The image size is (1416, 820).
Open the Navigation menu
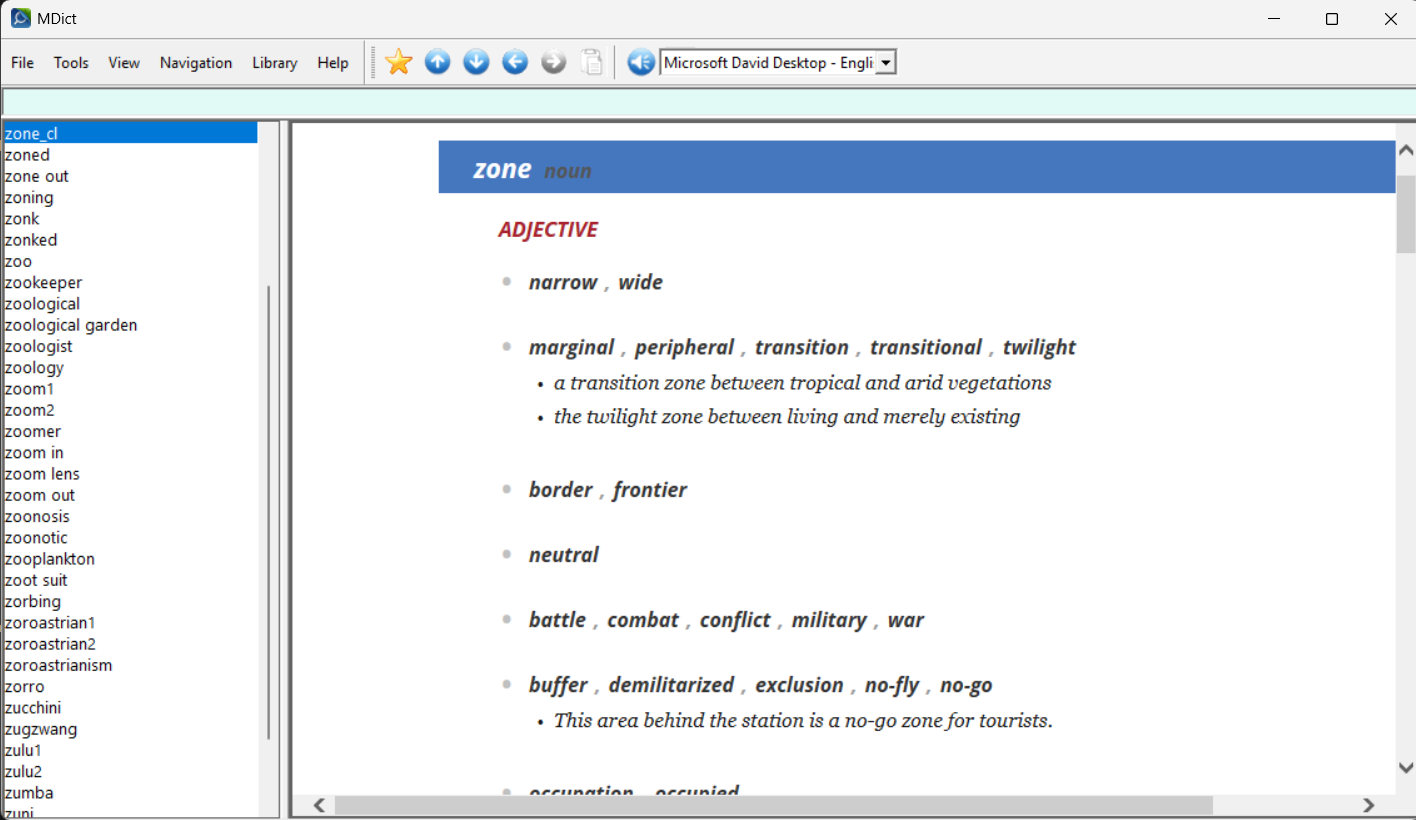(x=196, y=63)
